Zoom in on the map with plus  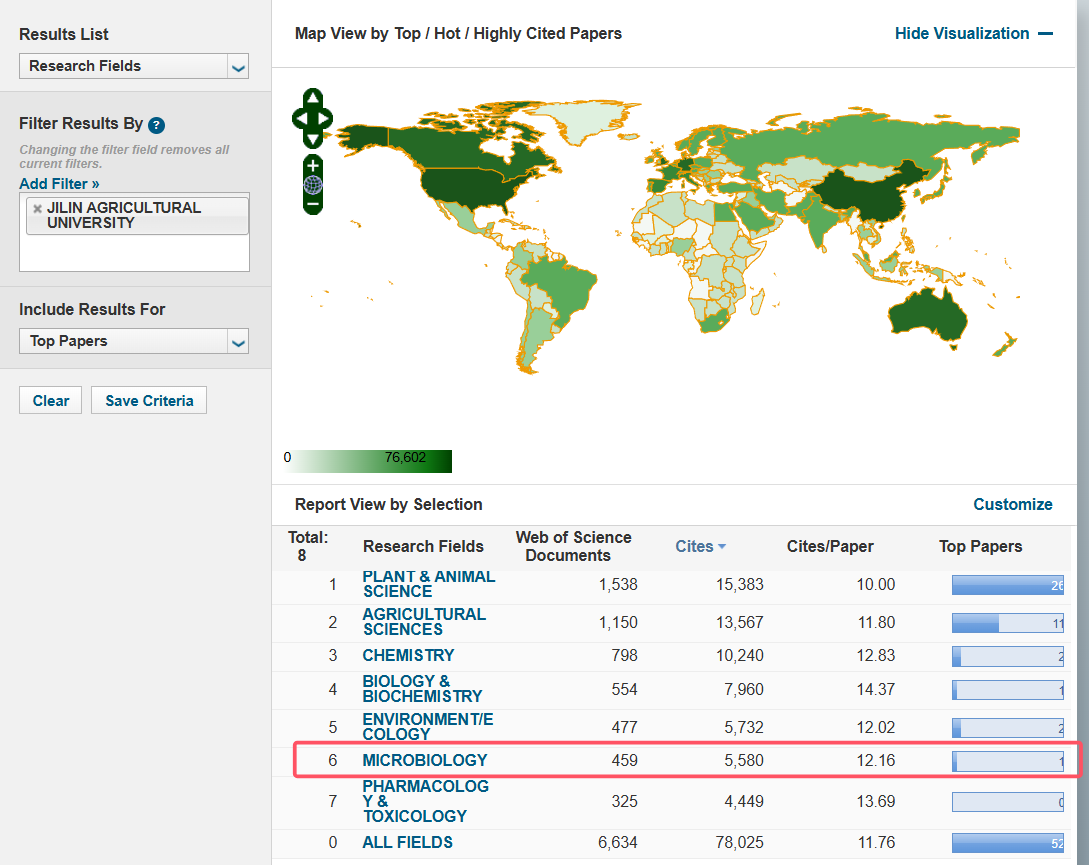313,165
